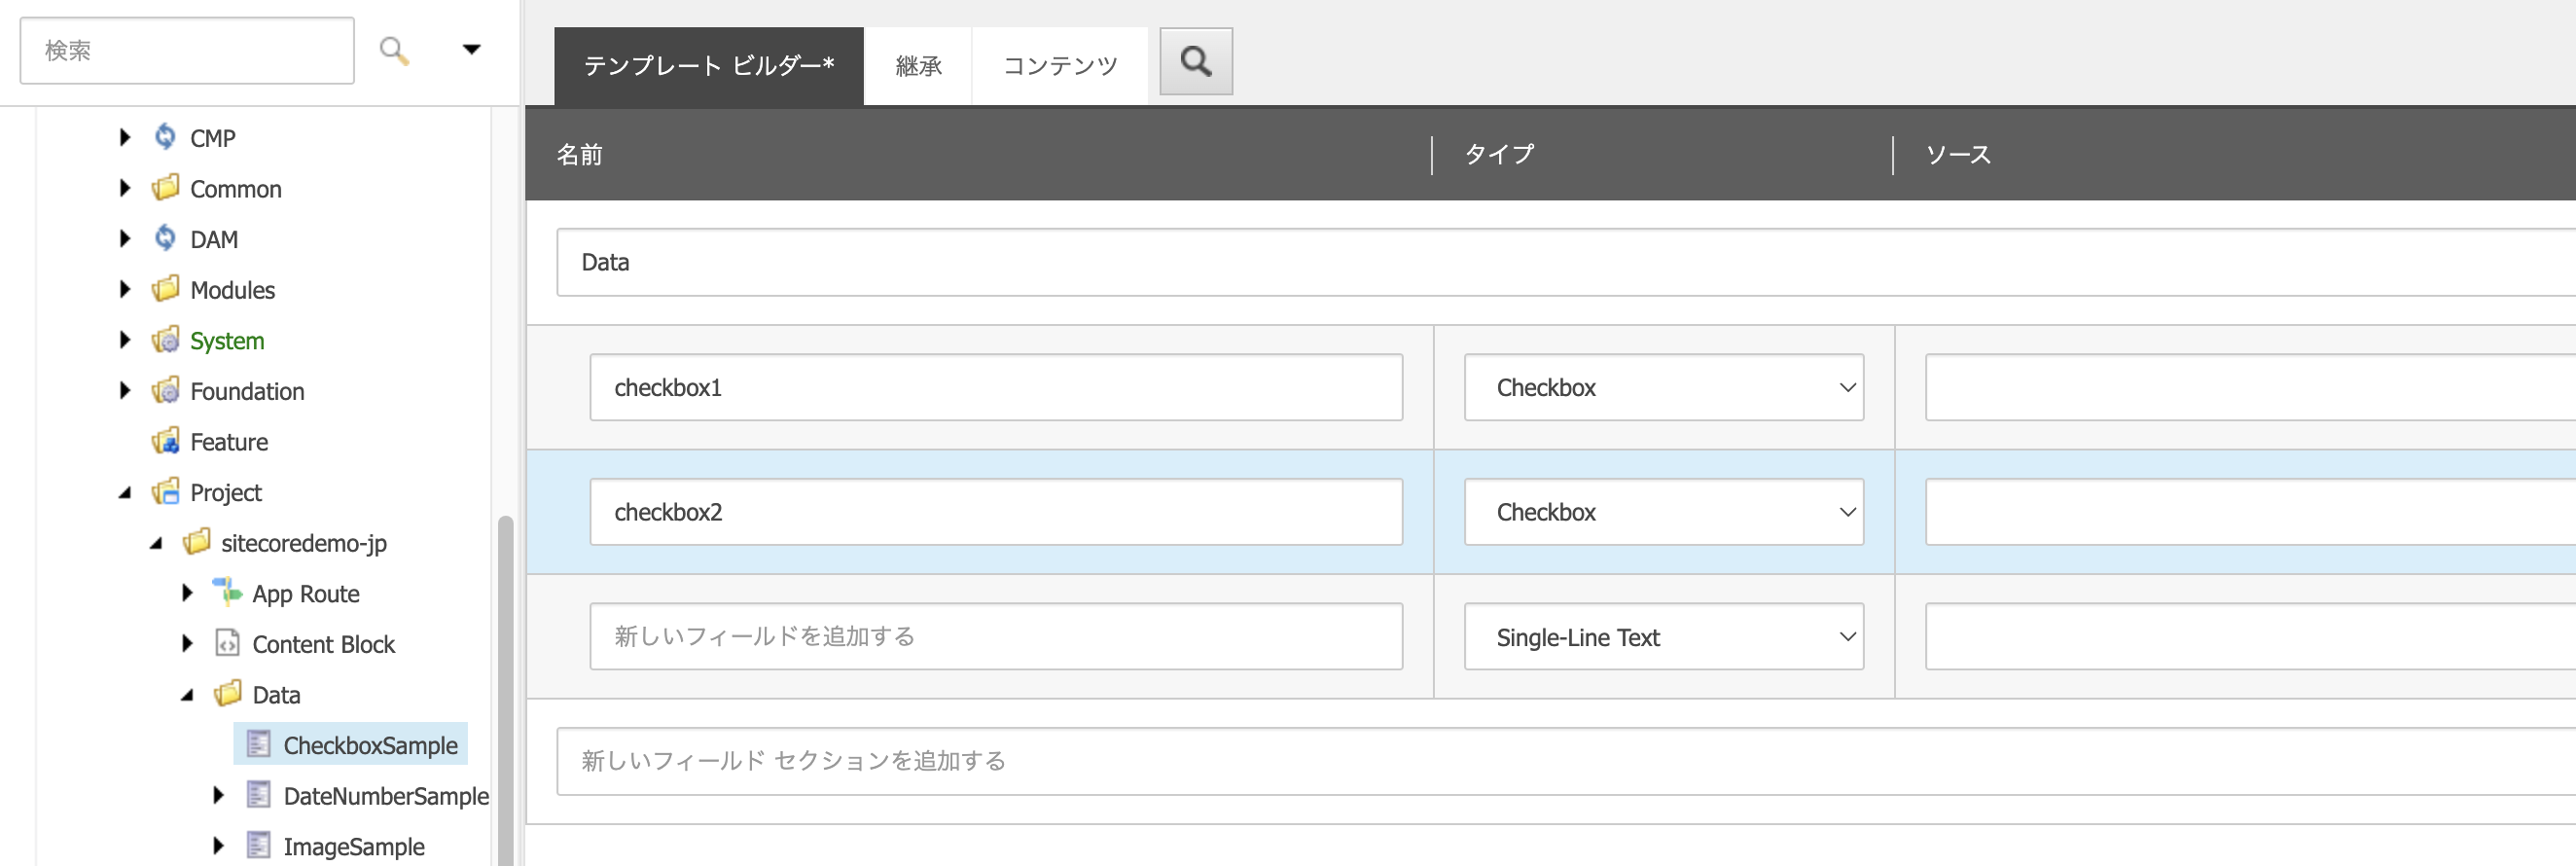Viewport: 2576px width, 866px height.
Task: Click the checkbox1 field name input
Action: (996, 387)
